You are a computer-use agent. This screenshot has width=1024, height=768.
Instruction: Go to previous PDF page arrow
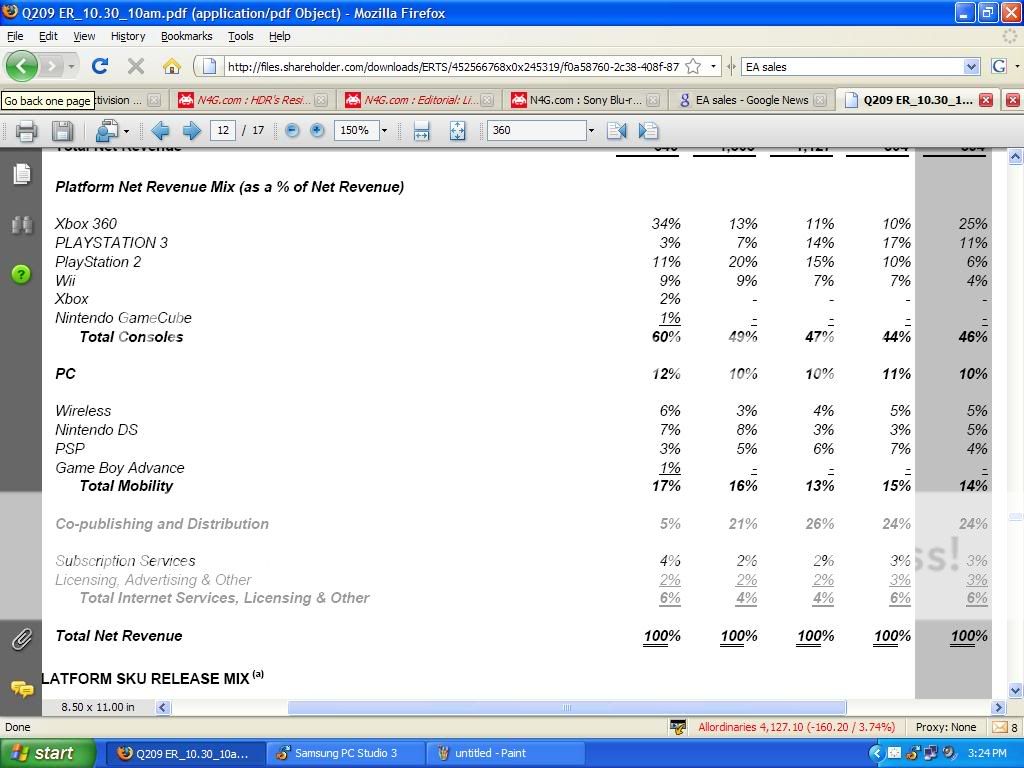coord(160,131)
